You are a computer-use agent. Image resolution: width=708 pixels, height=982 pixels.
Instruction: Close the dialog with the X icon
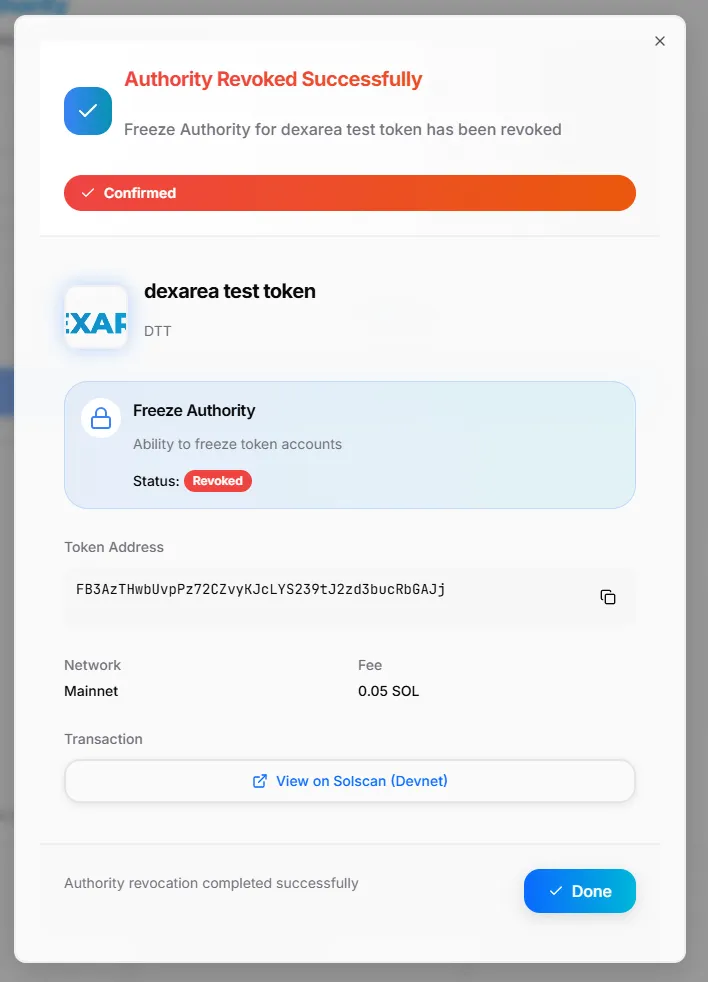click(660, 41)
